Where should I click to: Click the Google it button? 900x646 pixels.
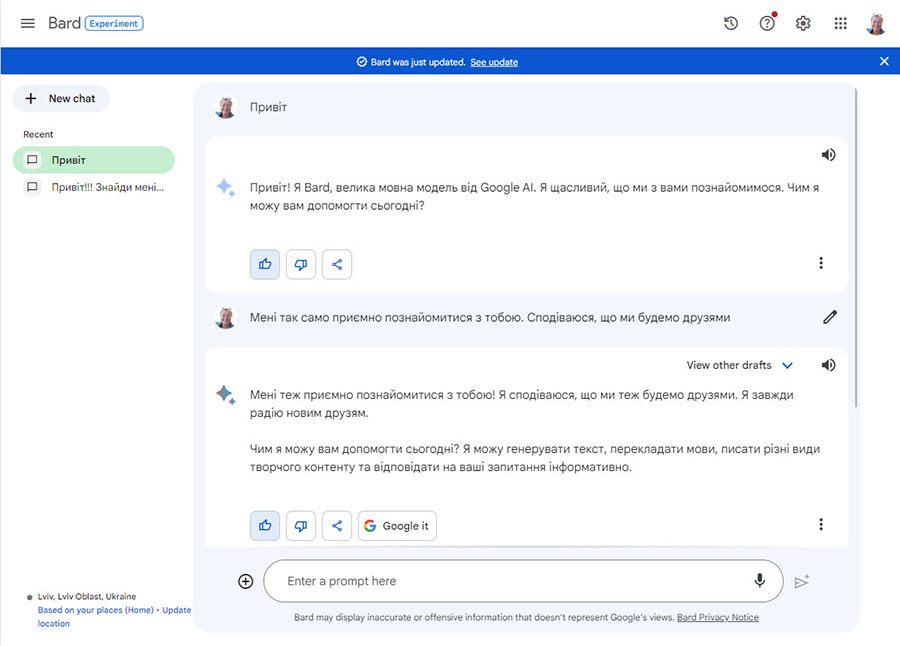click(397, 525)
